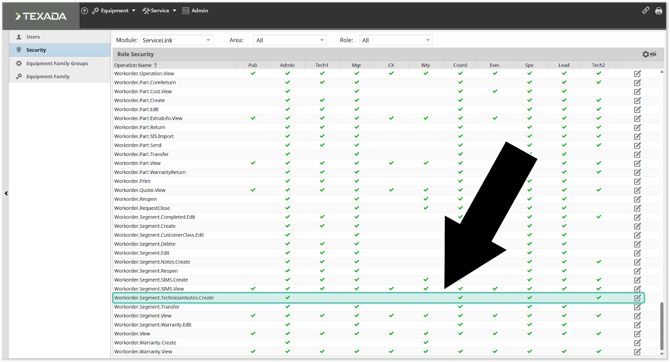Image resolution: width=670 pixels, height=362 pixels.
Task: Click the Tech2 column header
Action: tap(599, 65)
